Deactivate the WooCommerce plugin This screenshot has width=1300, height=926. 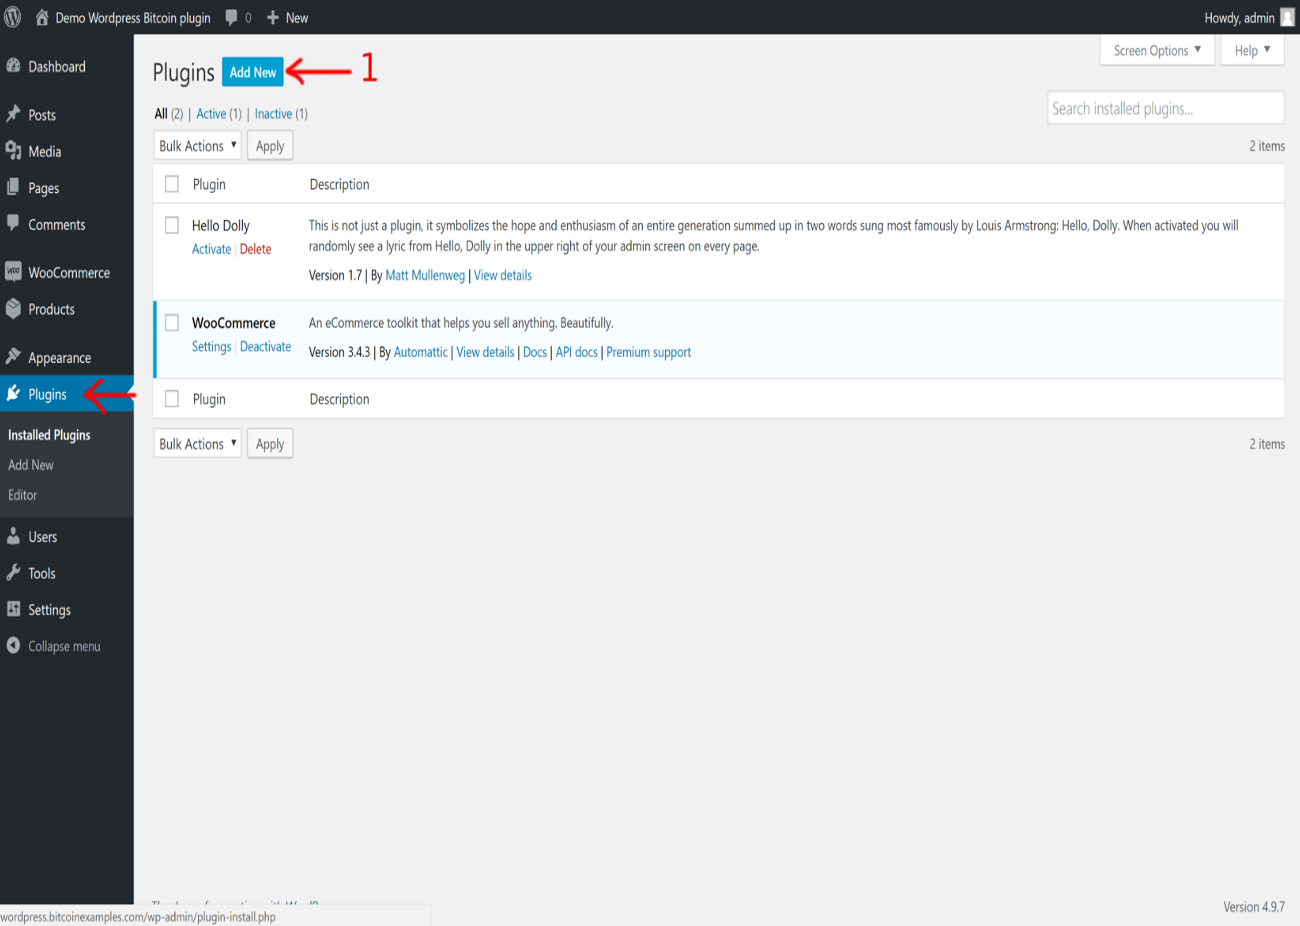click(266, 346)
